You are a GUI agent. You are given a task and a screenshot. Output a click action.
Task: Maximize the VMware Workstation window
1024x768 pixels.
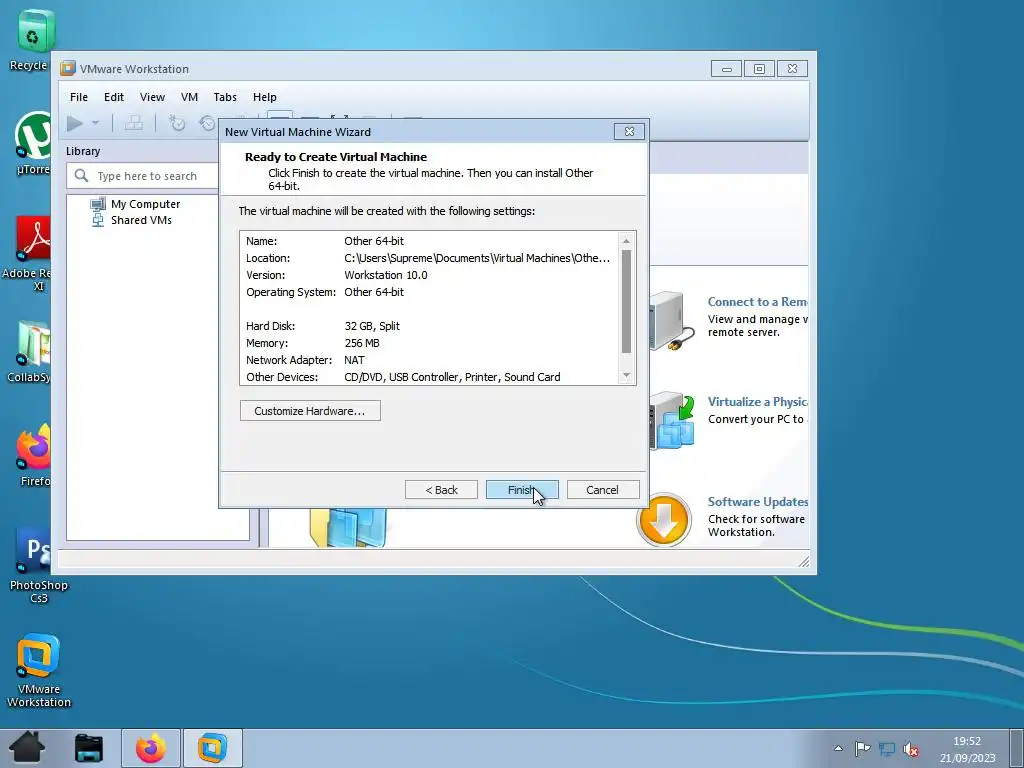[x=759, y=69]
